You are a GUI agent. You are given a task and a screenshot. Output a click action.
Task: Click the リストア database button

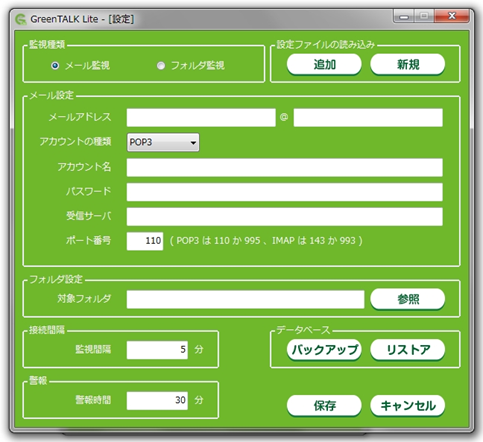pos(407,350)
